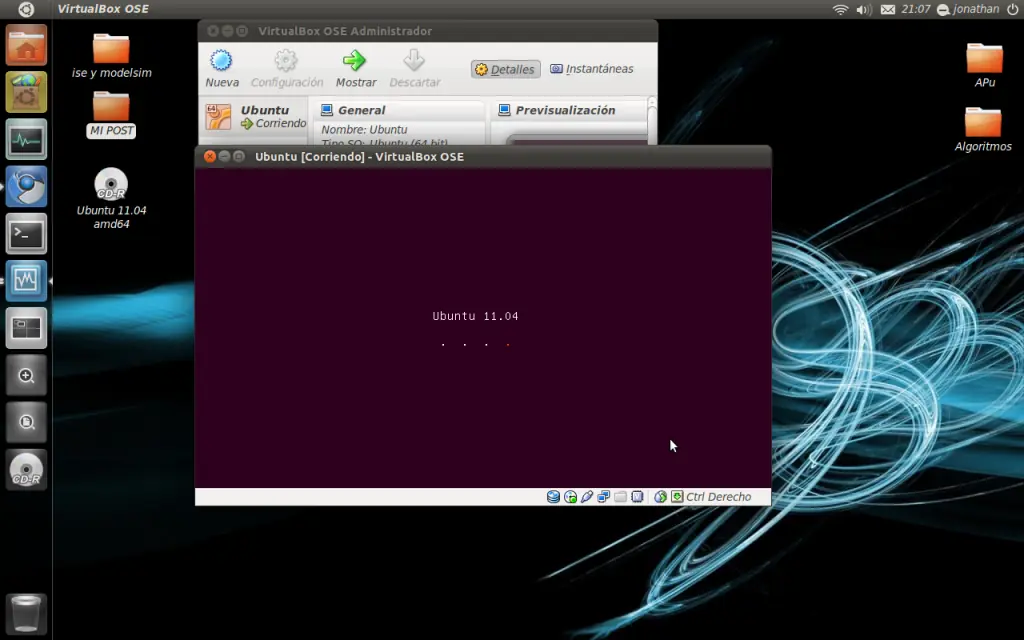This screenshot has width=1024, height=640.
Task: Select the MI POST desktop folder
Action: pyautogui.click(x=111, y=114)
